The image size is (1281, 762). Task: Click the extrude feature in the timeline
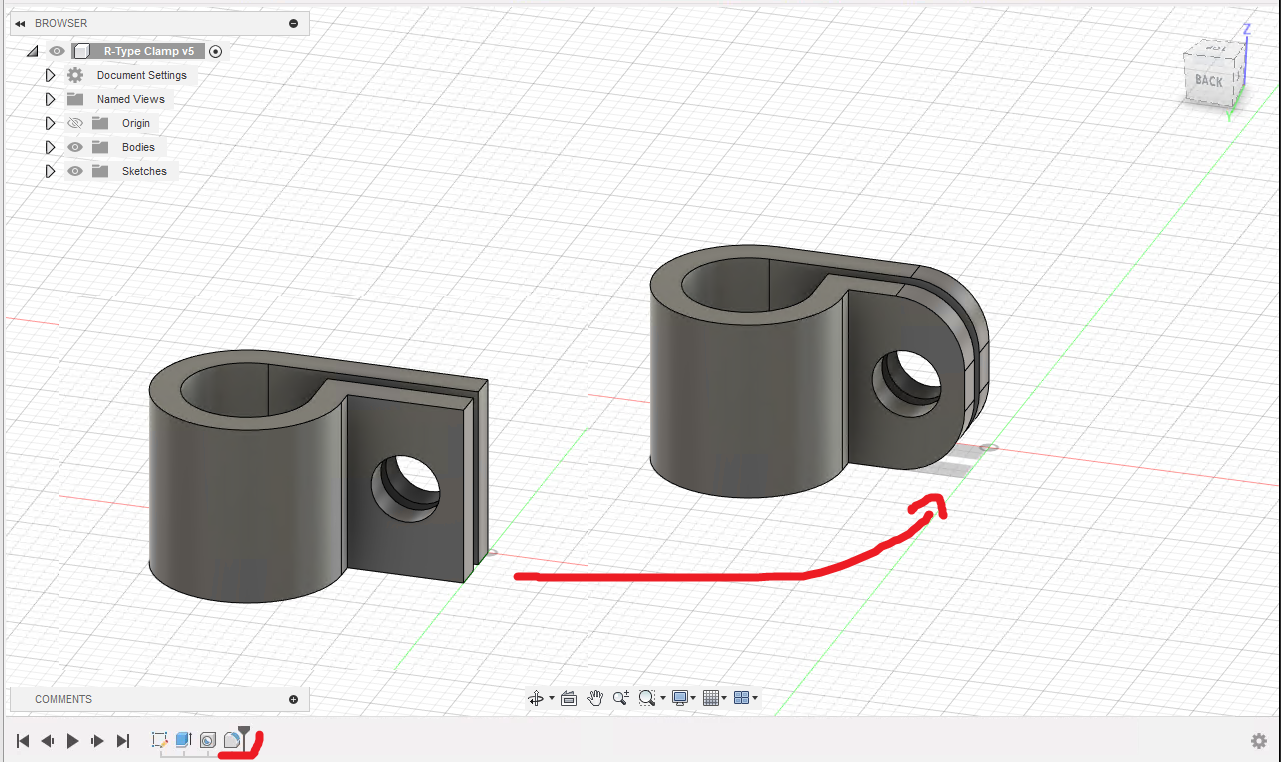[x=184, y=740]
